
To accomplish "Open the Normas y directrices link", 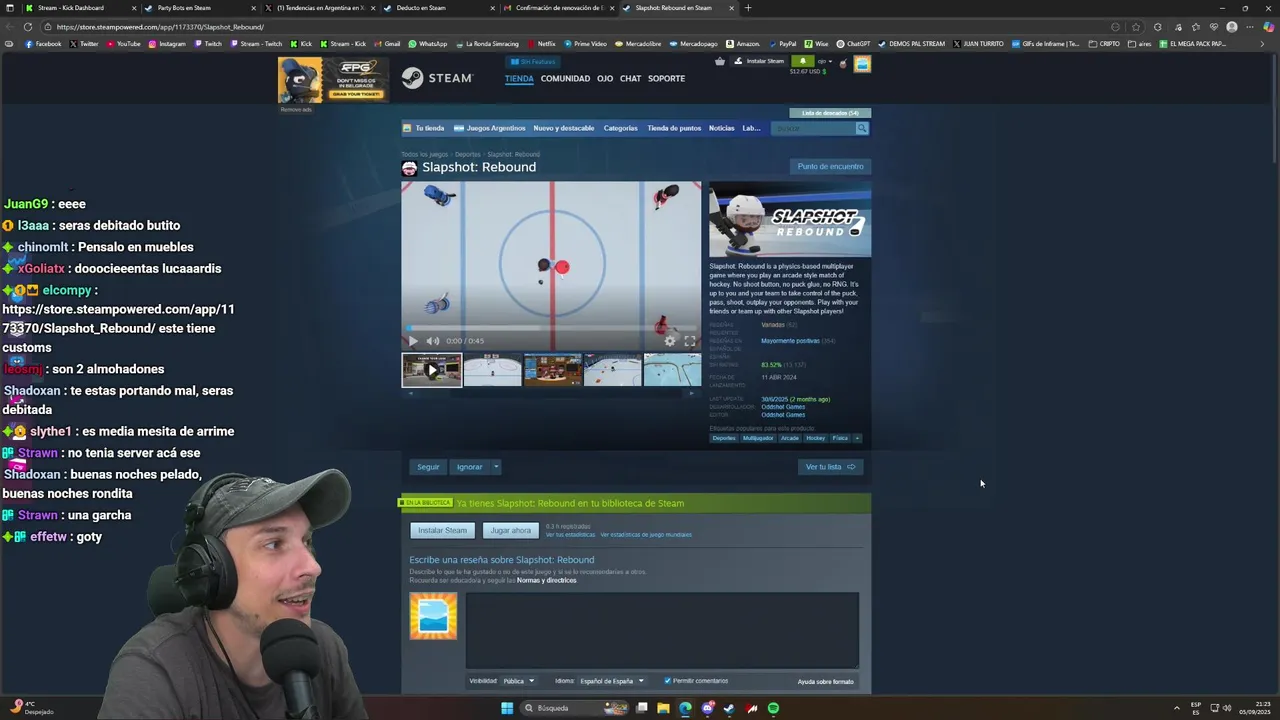I will (x=546, y=580).
